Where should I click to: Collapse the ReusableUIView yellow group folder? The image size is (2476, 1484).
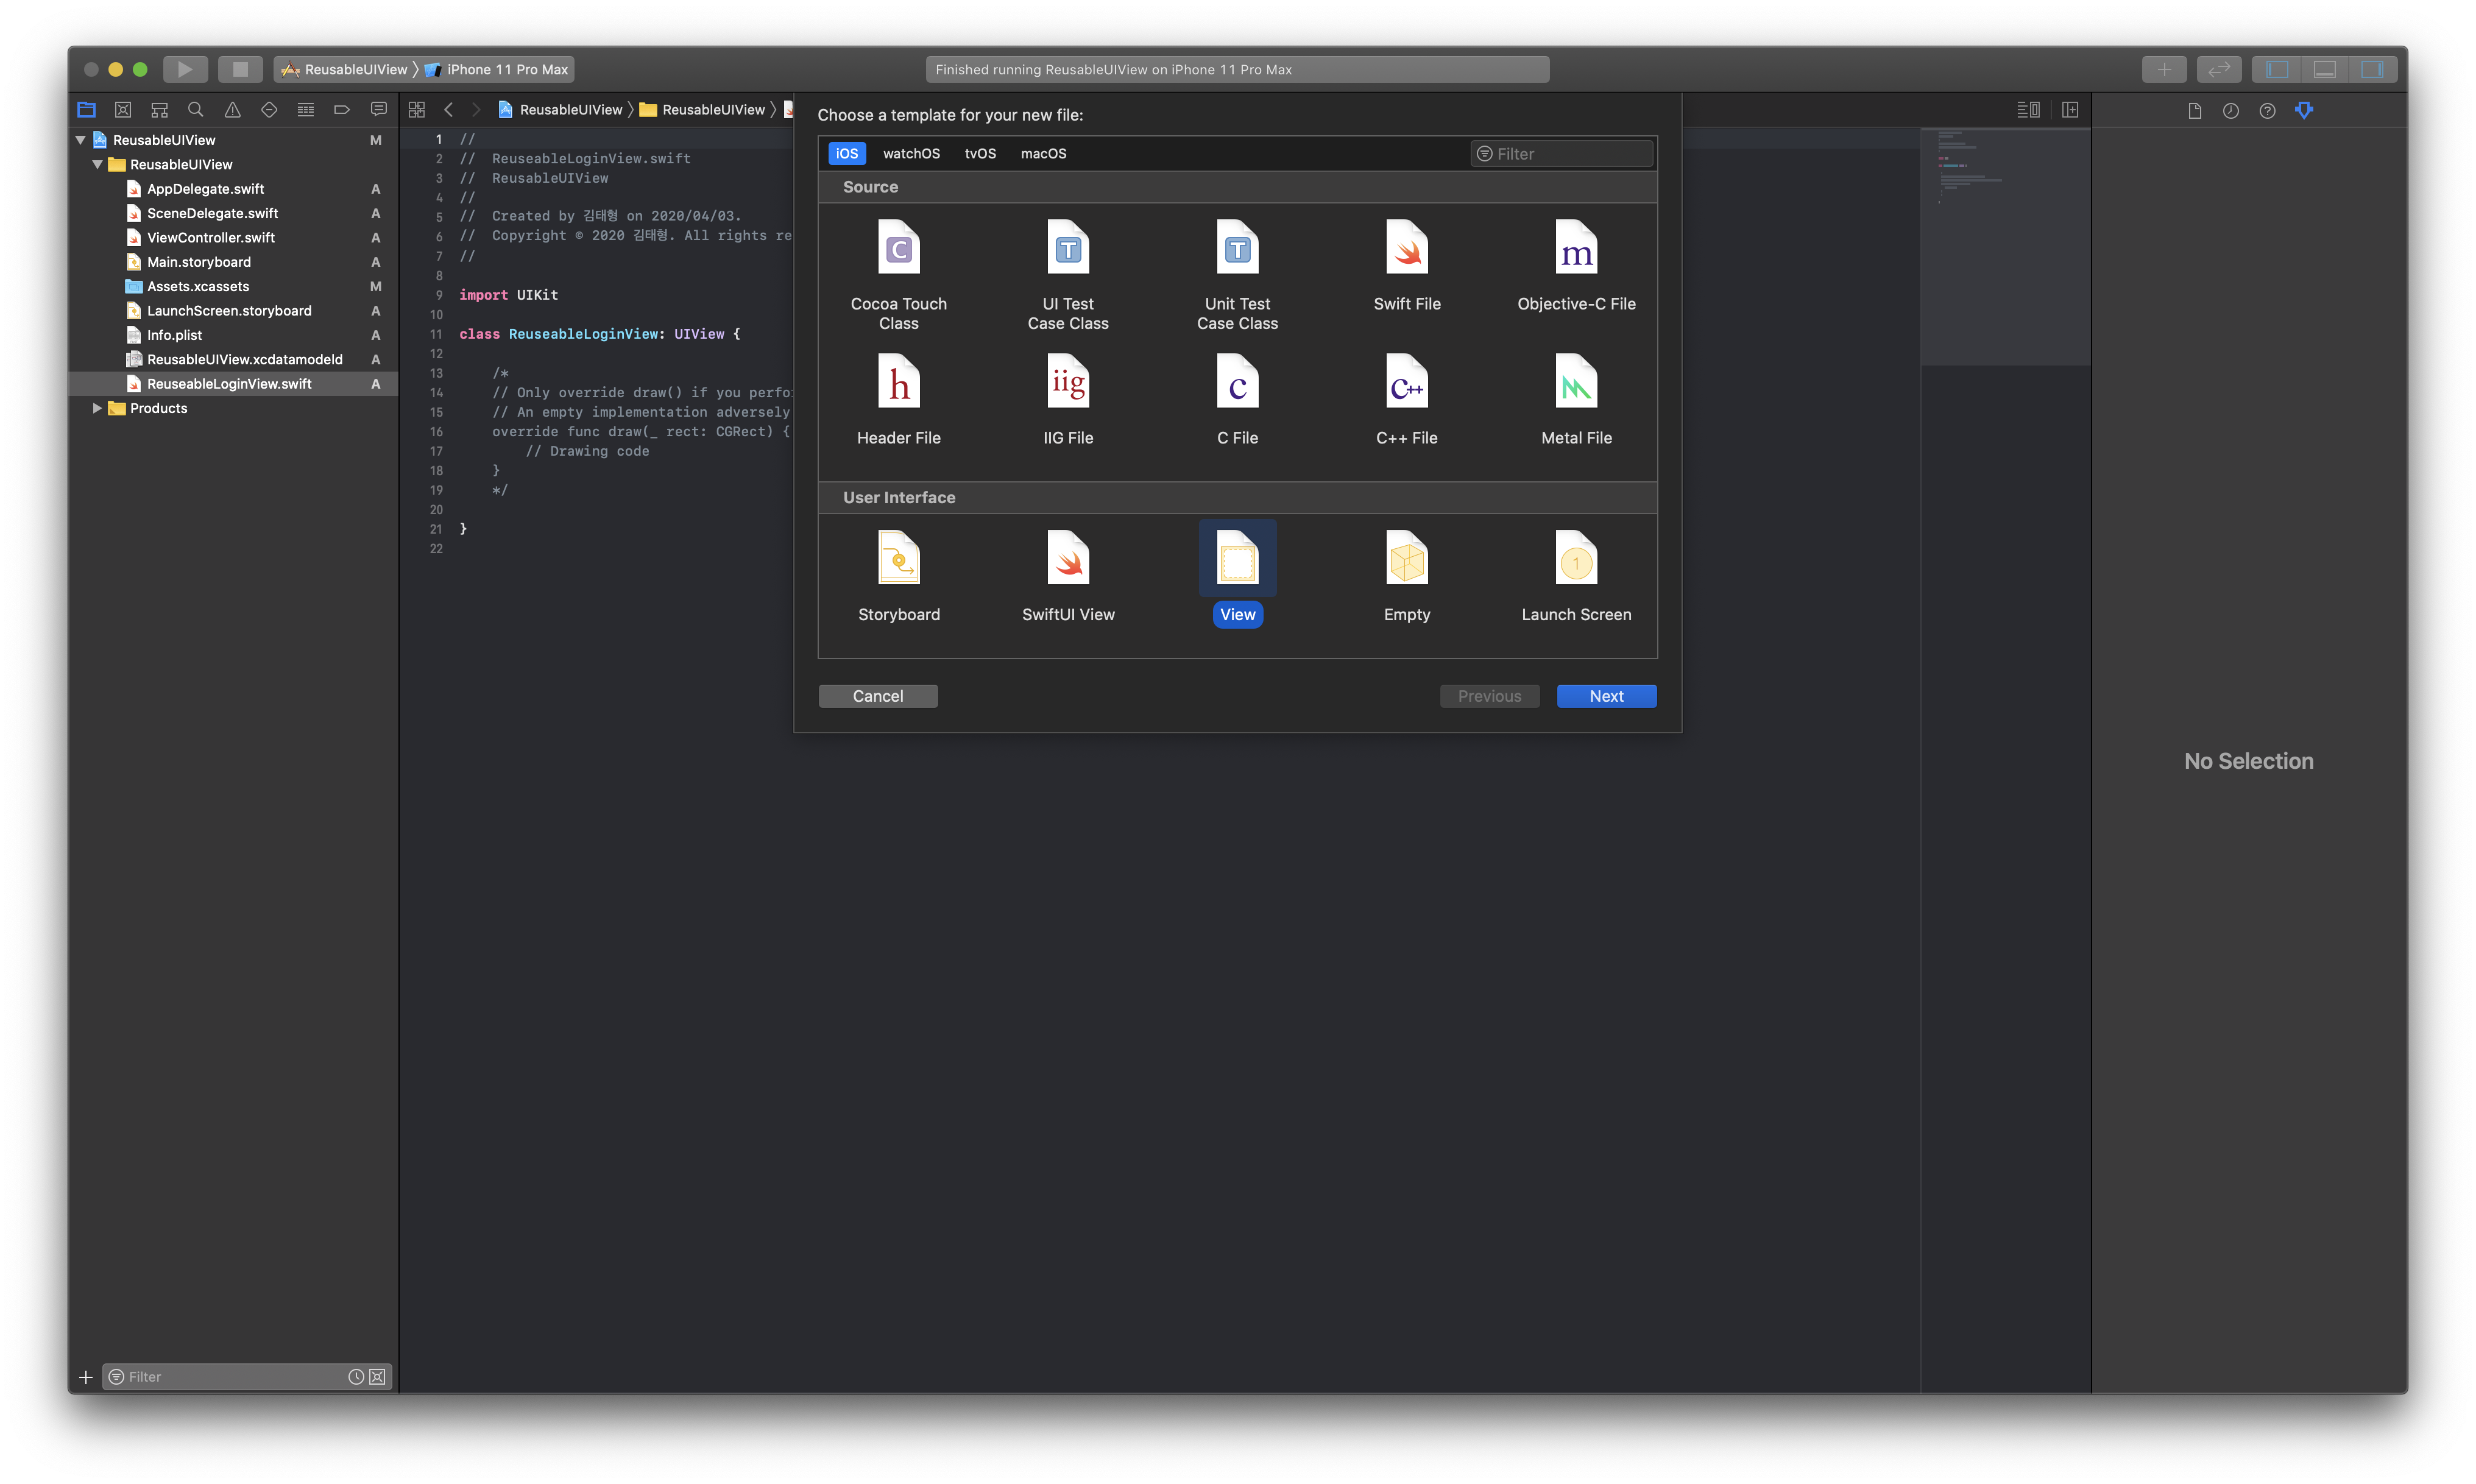[x=97, y=164]
